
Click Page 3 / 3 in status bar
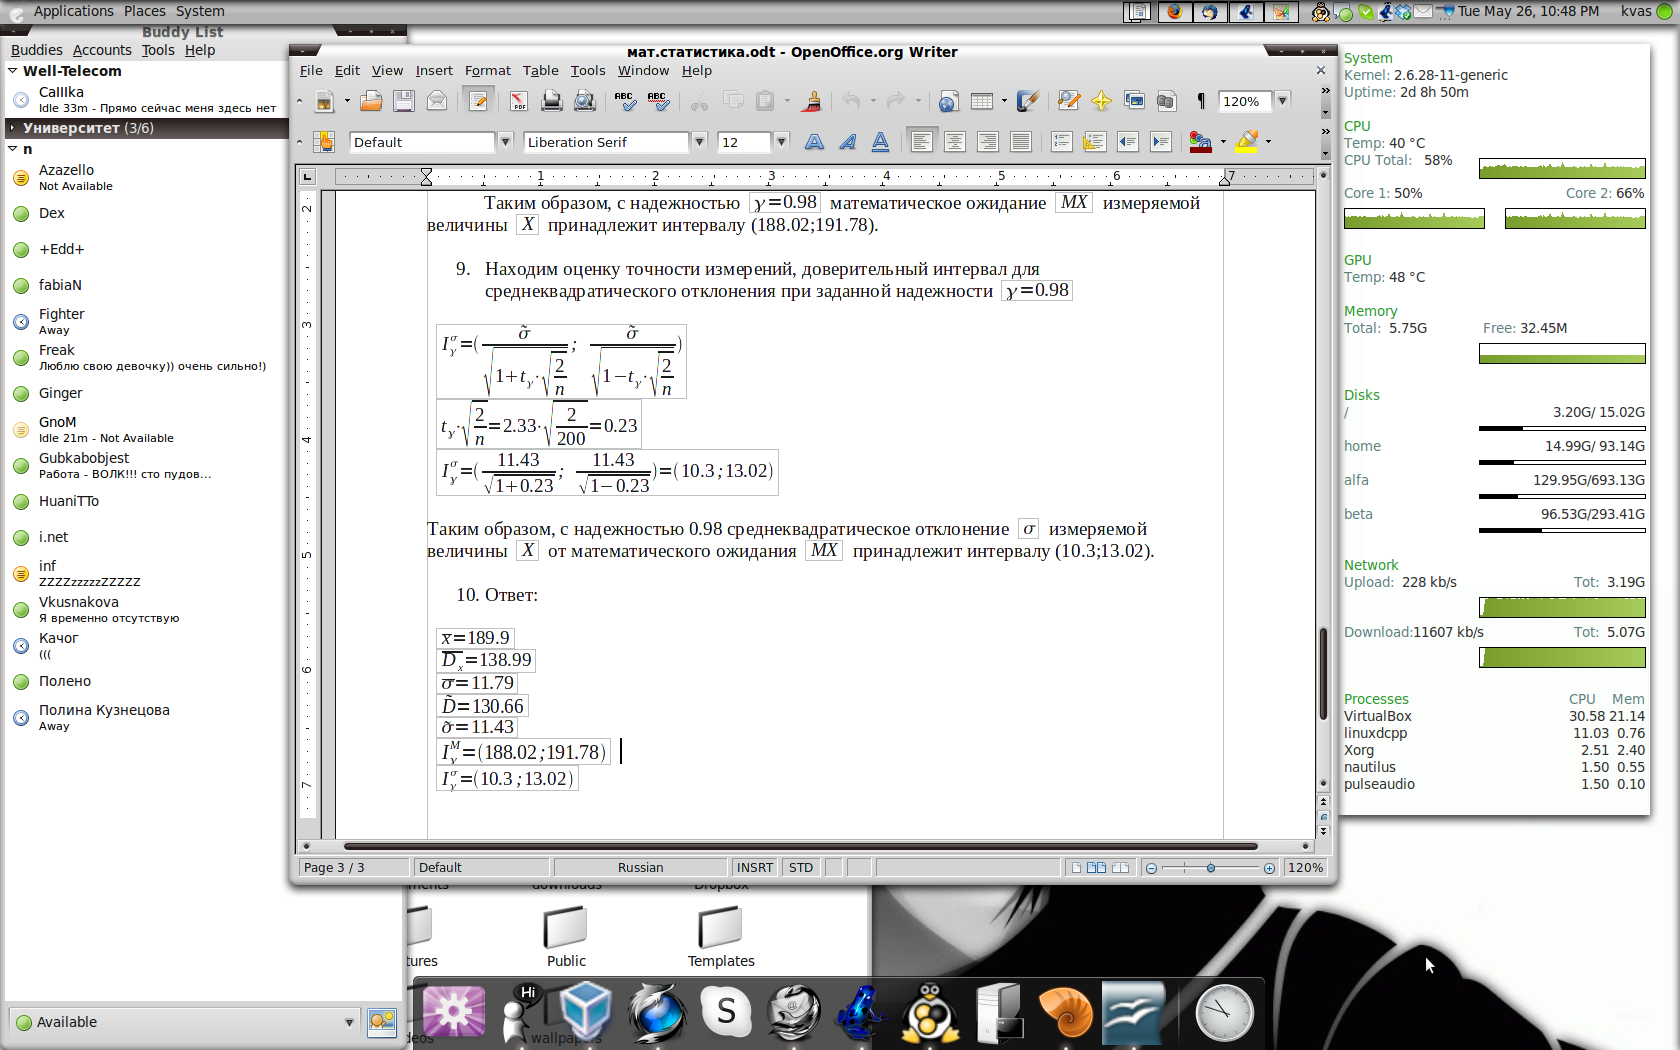click(x=354, y=867)
